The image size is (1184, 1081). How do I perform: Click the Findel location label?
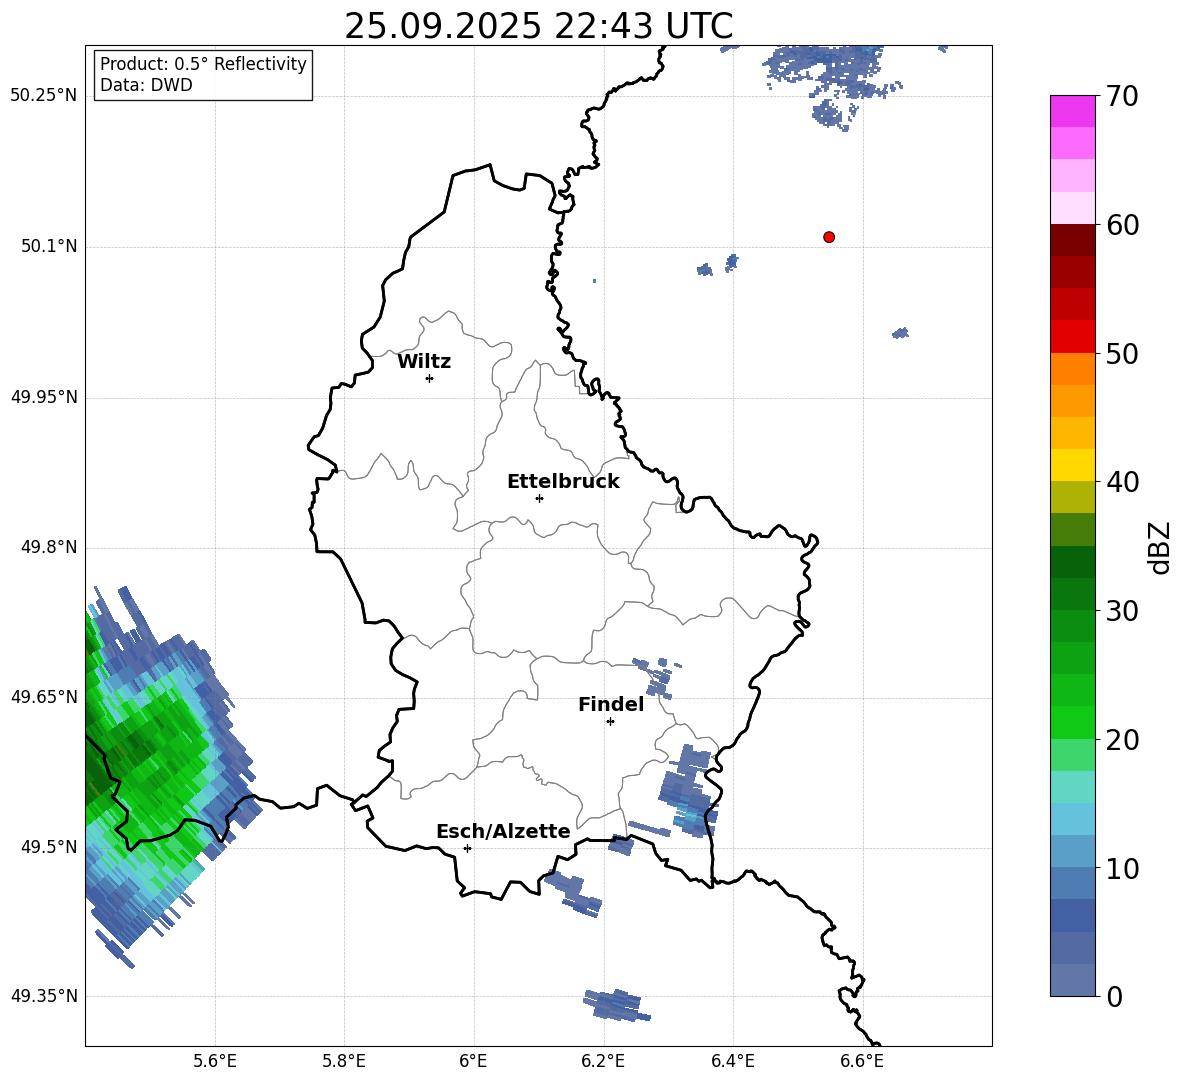(611, 704)
